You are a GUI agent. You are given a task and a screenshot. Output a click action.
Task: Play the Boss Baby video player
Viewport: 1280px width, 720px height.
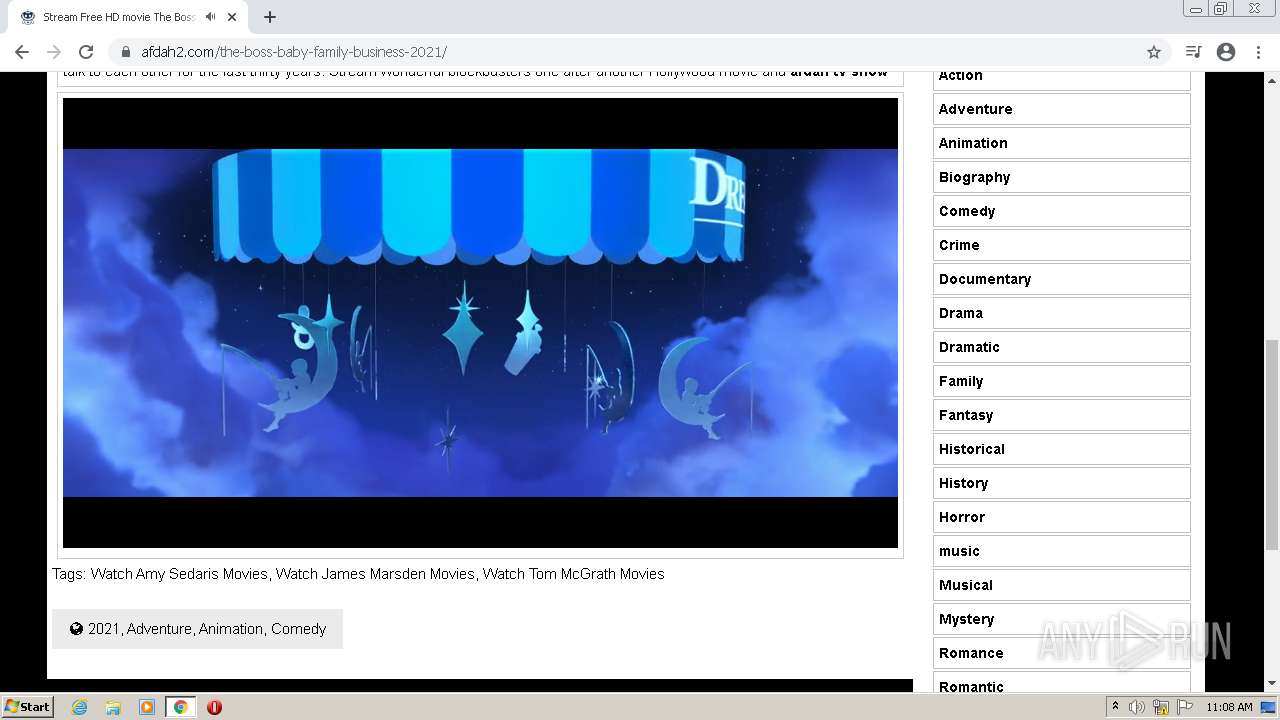click(x=480, y=323)
